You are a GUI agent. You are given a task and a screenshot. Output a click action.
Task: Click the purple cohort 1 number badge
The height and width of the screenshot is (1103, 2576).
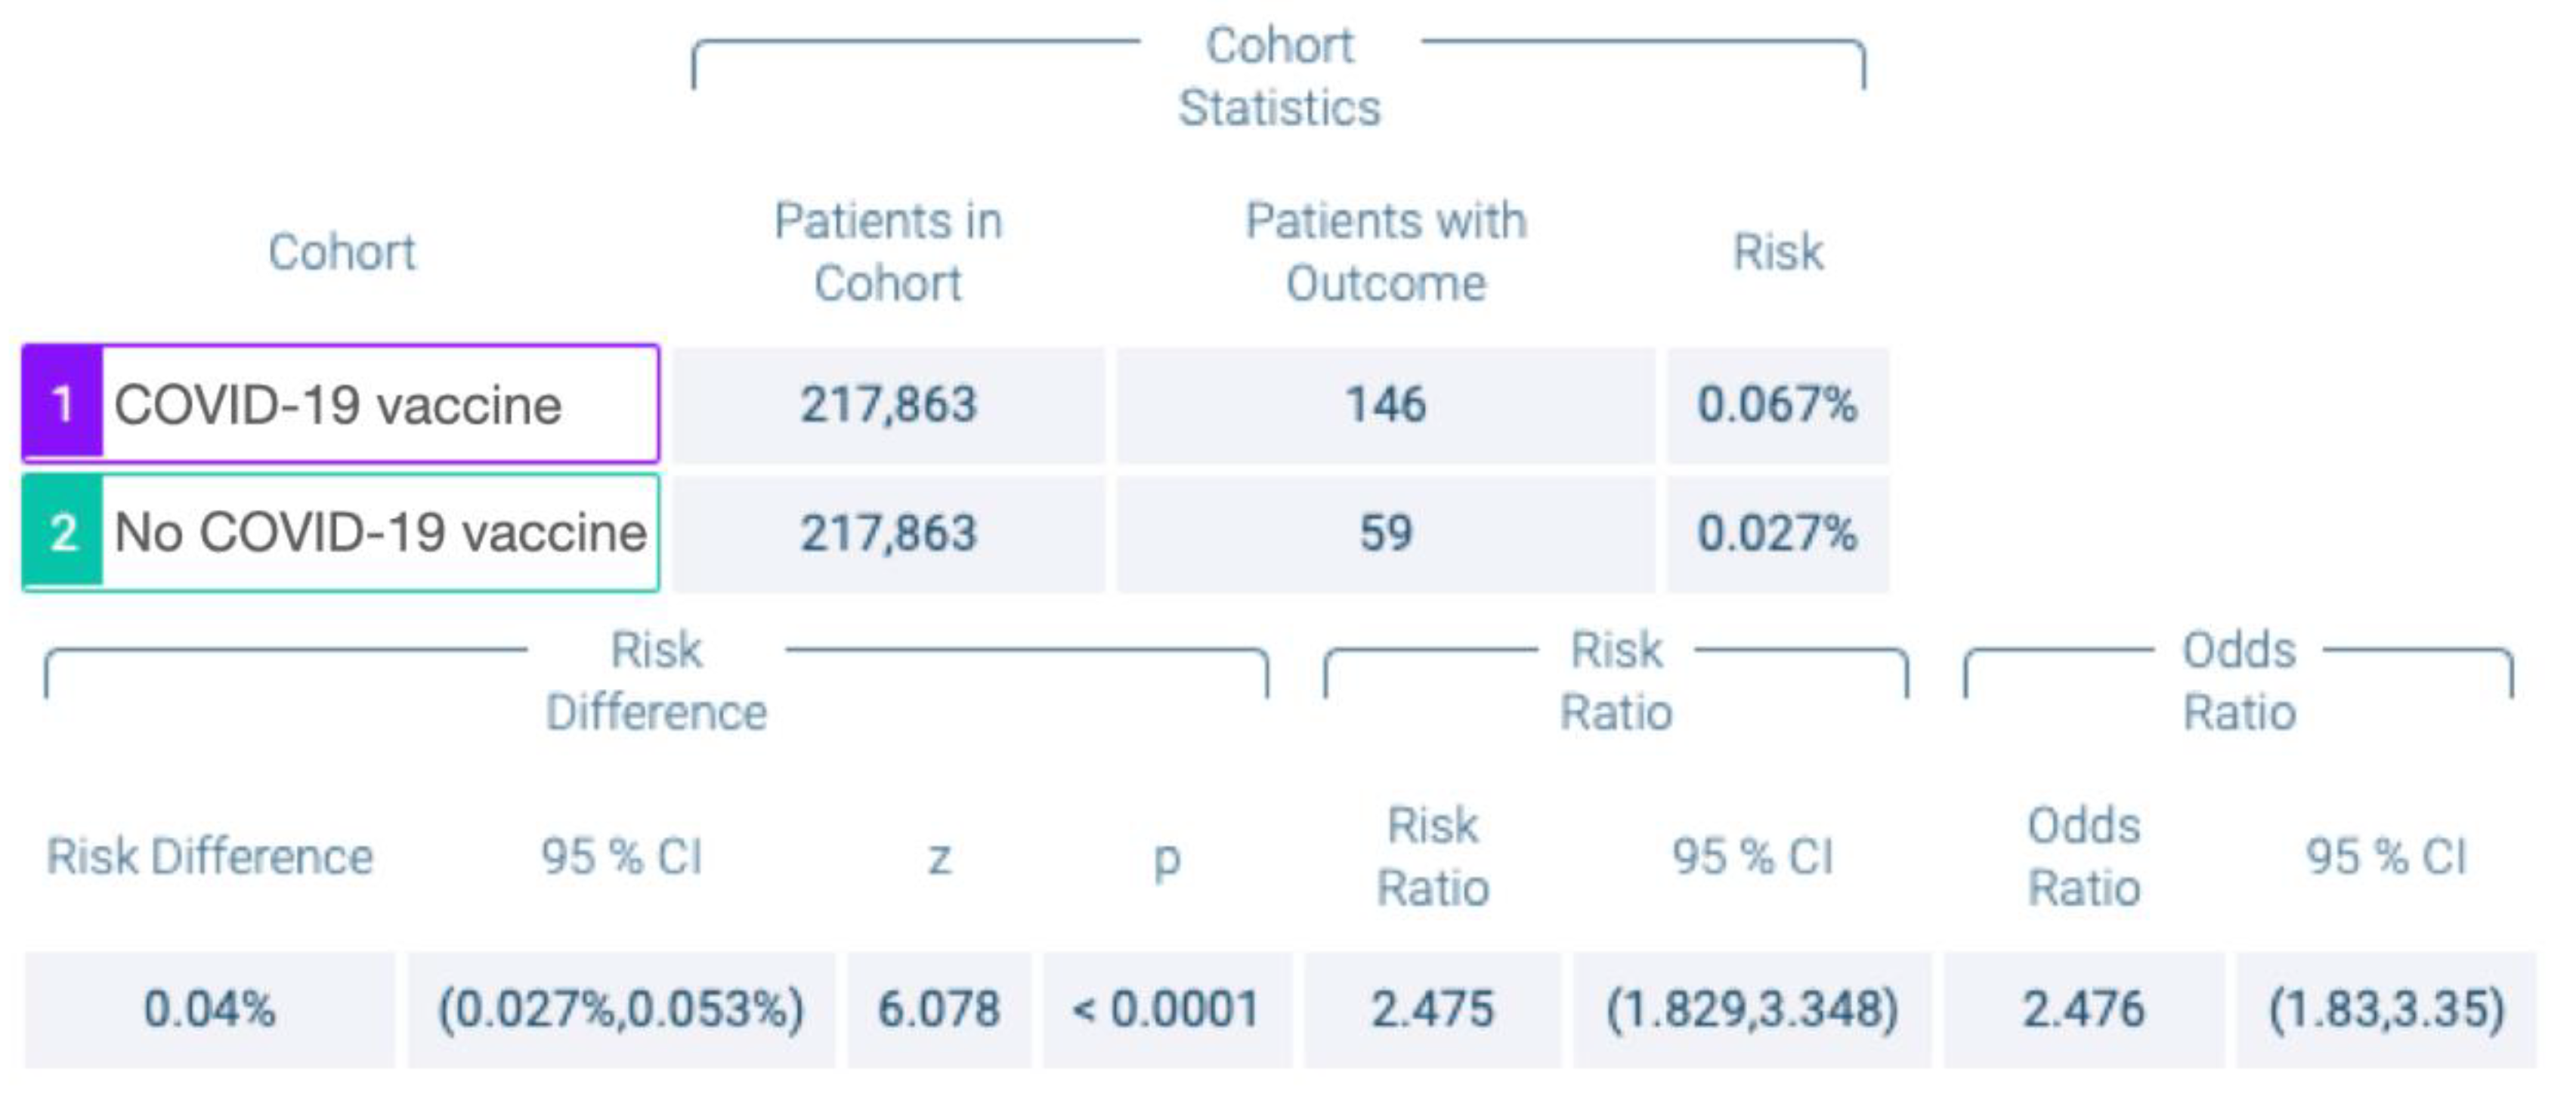(x=62, y=404)
